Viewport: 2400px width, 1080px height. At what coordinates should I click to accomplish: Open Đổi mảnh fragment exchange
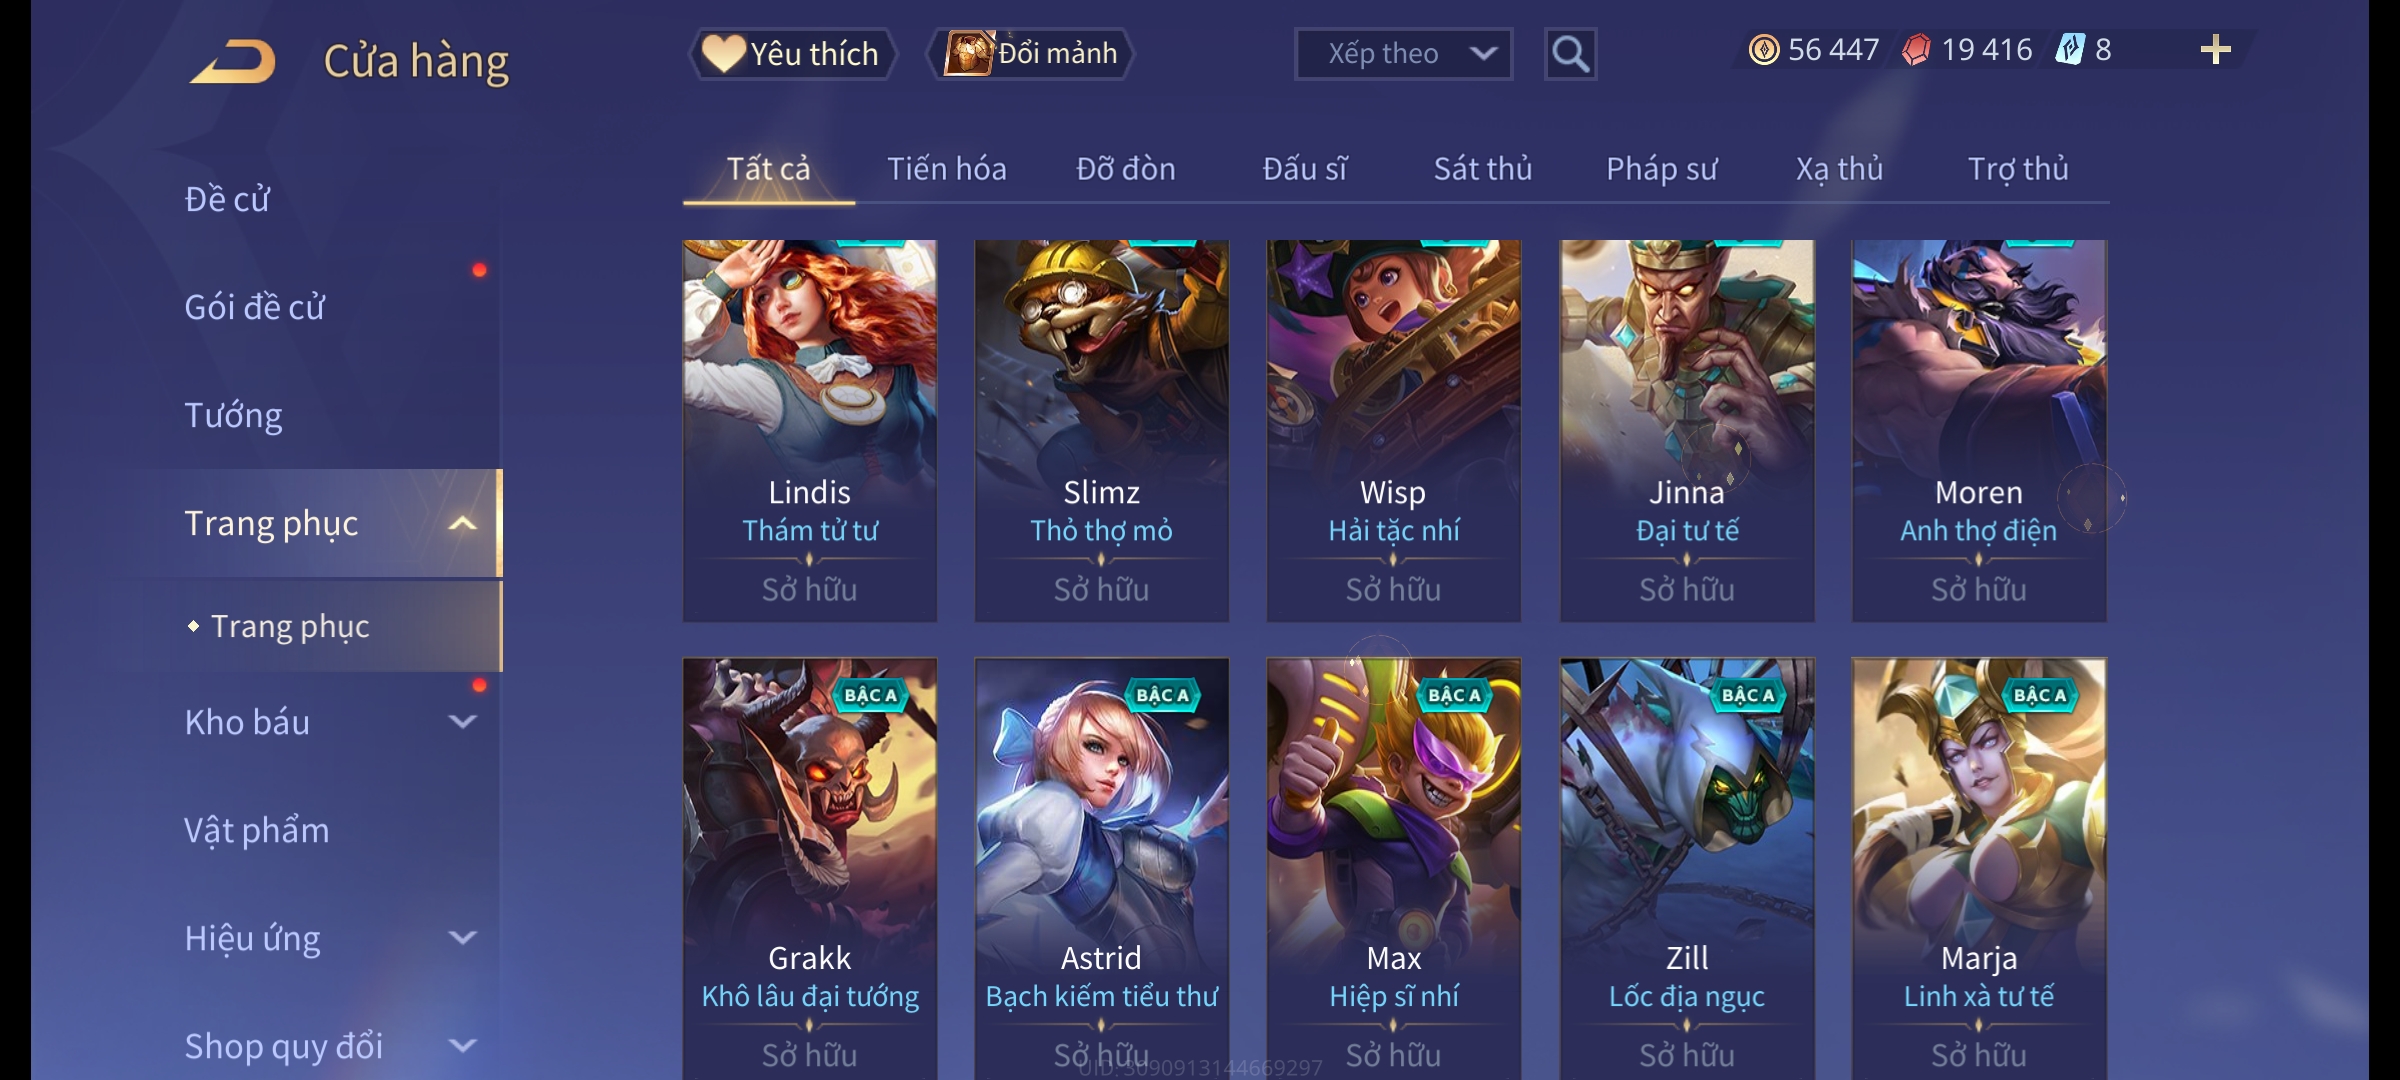[x=1030, y=54]
